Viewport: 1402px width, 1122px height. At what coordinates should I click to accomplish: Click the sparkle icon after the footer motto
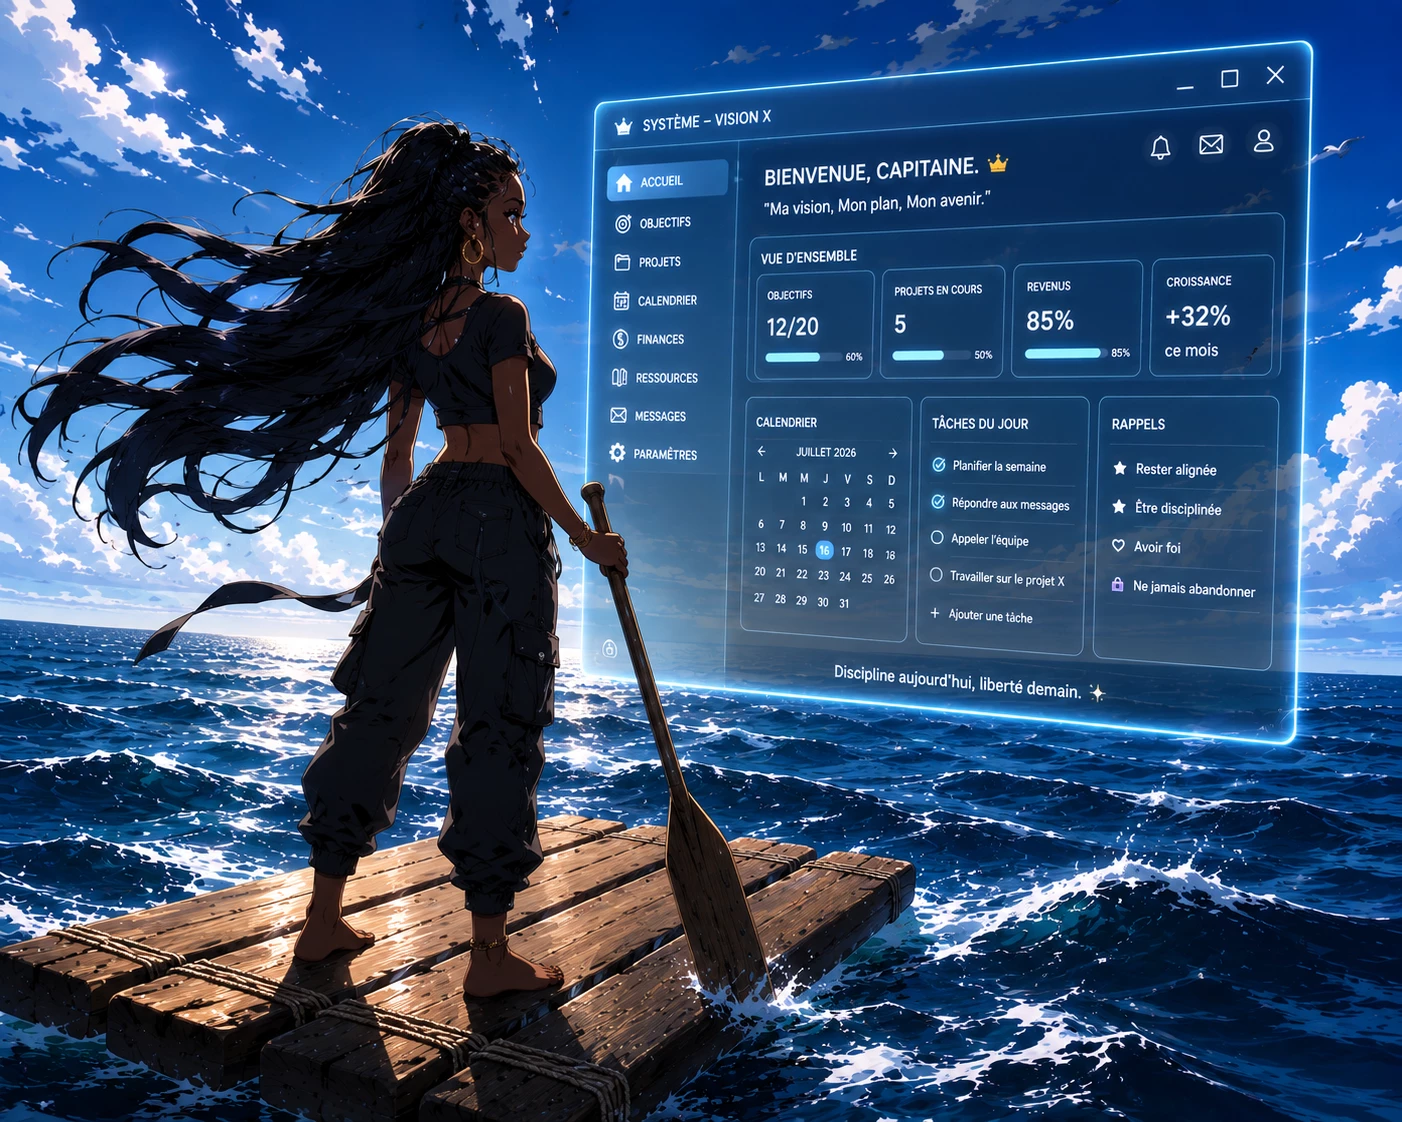click(1097, 692)
